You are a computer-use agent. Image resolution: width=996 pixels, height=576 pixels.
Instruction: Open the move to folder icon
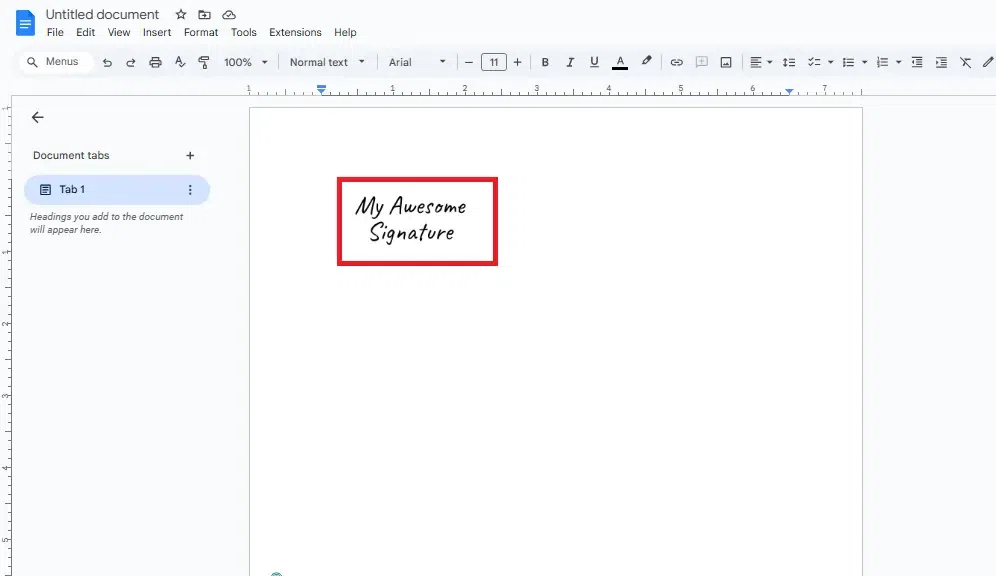(205, 15)
